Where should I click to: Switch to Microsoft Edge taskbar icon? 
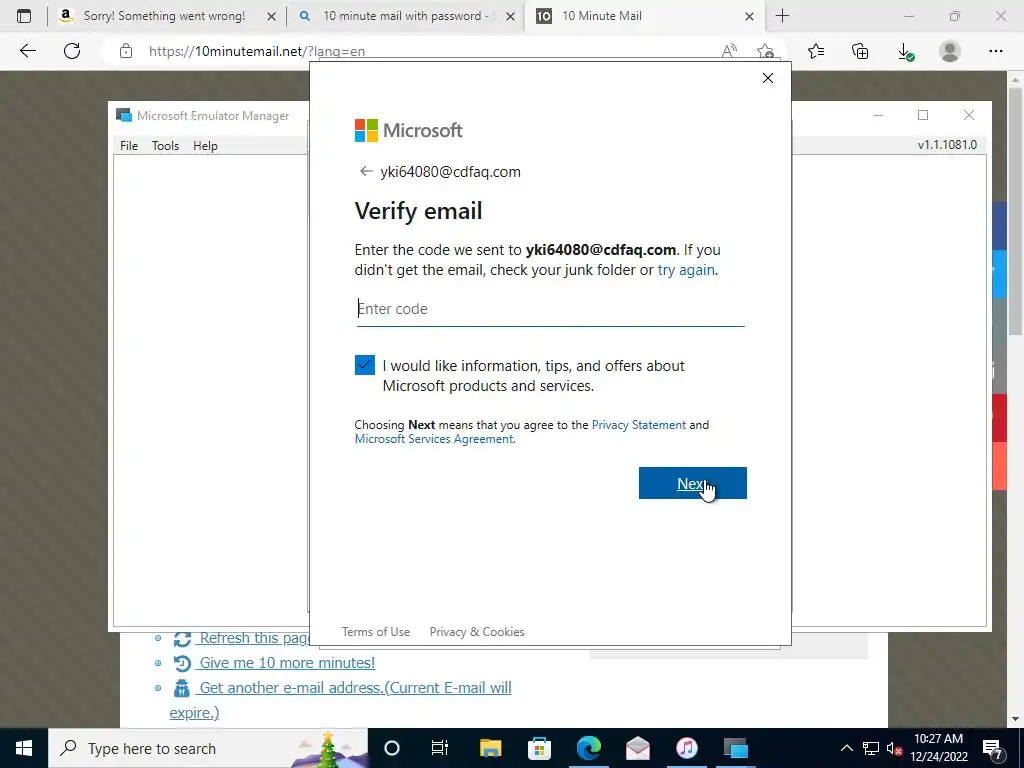click(588, 748)
